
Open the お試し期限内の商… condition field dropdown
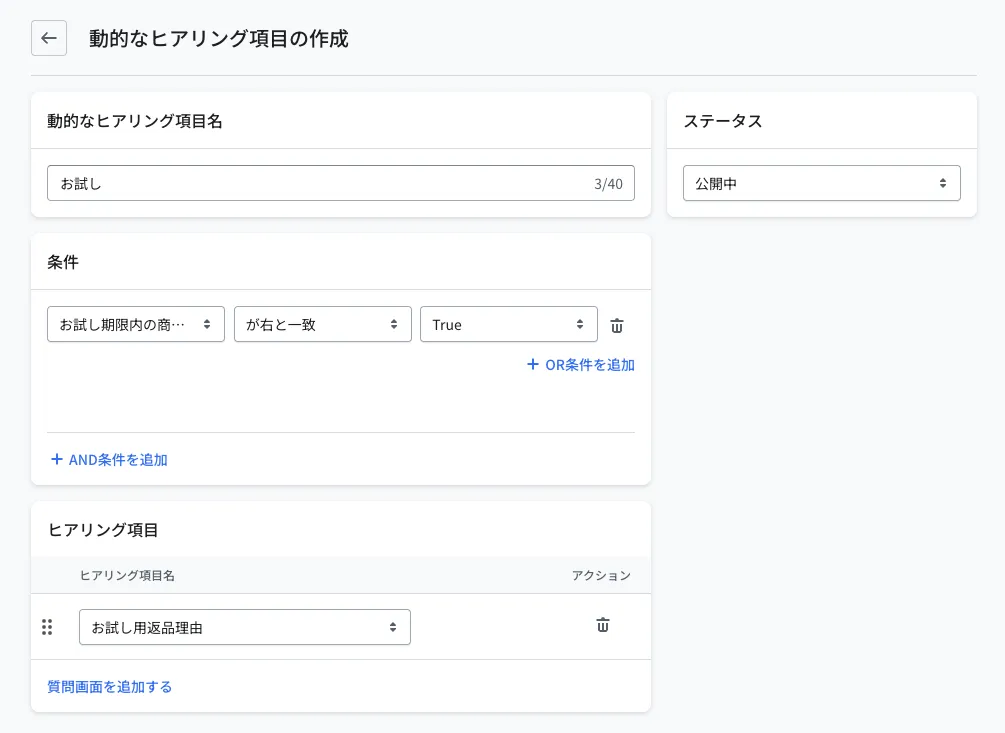[x=136, y=324]
